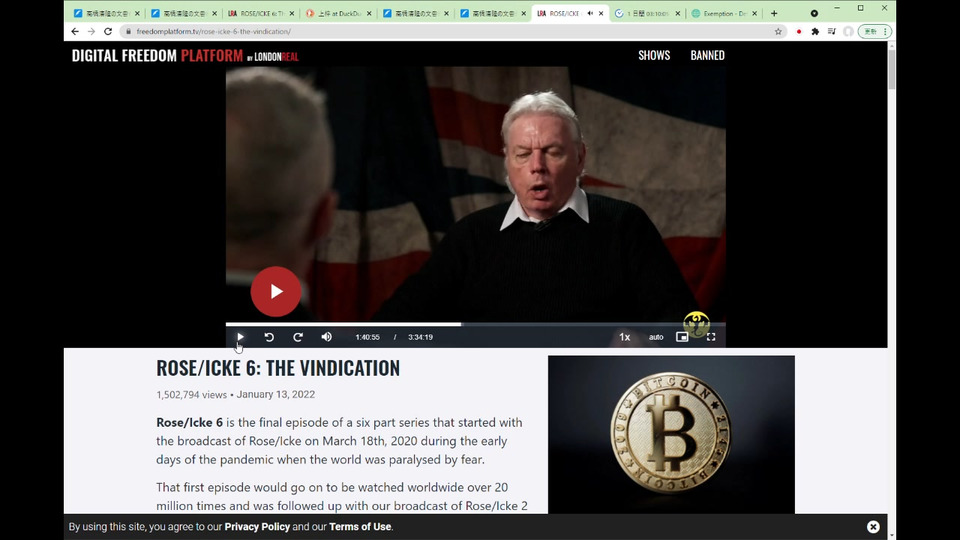Image resolution: width=960 pixels, height=540 pixels.
Task: Open the BANNED menu
Action: [707, 55]
